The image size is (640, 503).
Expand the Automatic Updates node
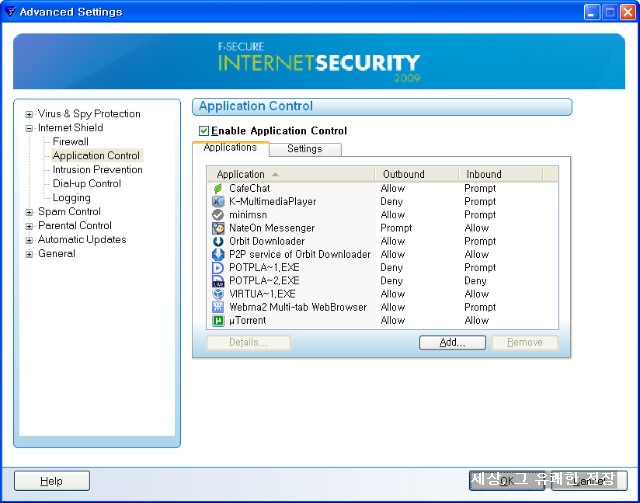tap(29, 240)
